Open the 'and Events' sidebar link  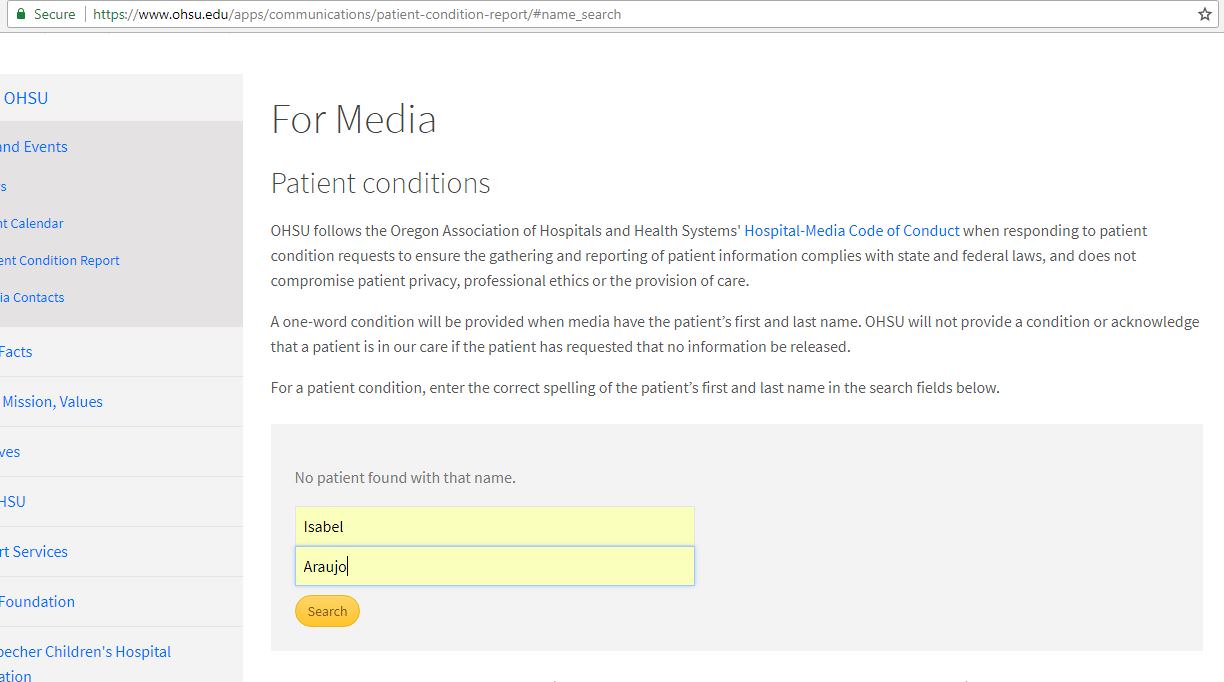[34, 147]
